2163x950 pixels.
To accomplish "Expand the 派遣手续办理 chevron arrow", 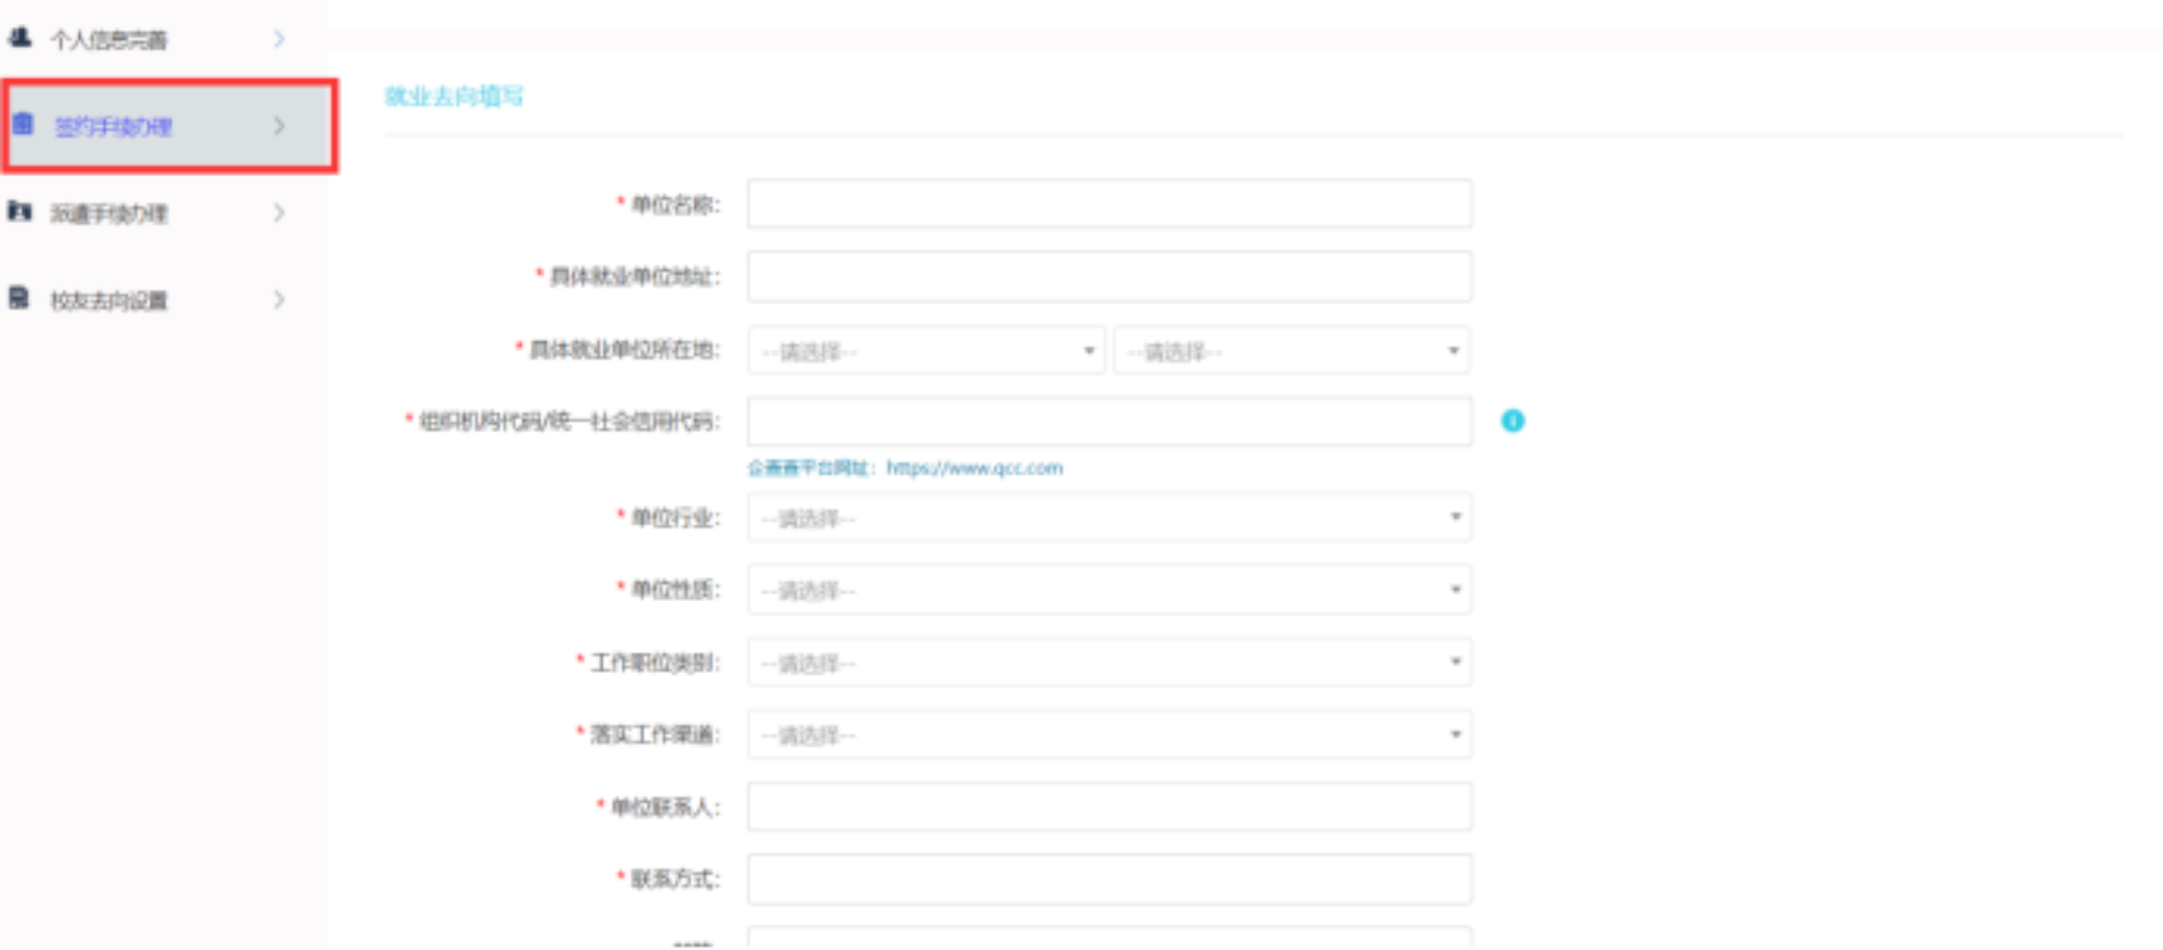I will (x=279, y=213).
